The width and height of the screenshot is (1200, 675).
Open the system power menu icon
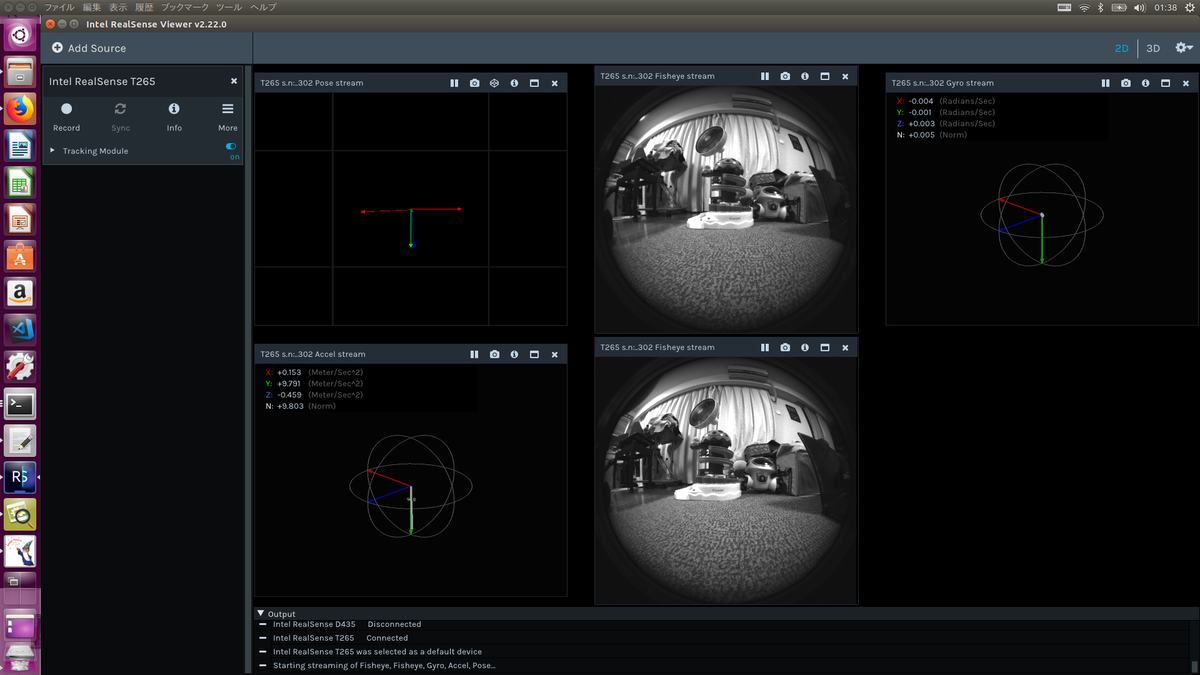(x=1189, y=7)
